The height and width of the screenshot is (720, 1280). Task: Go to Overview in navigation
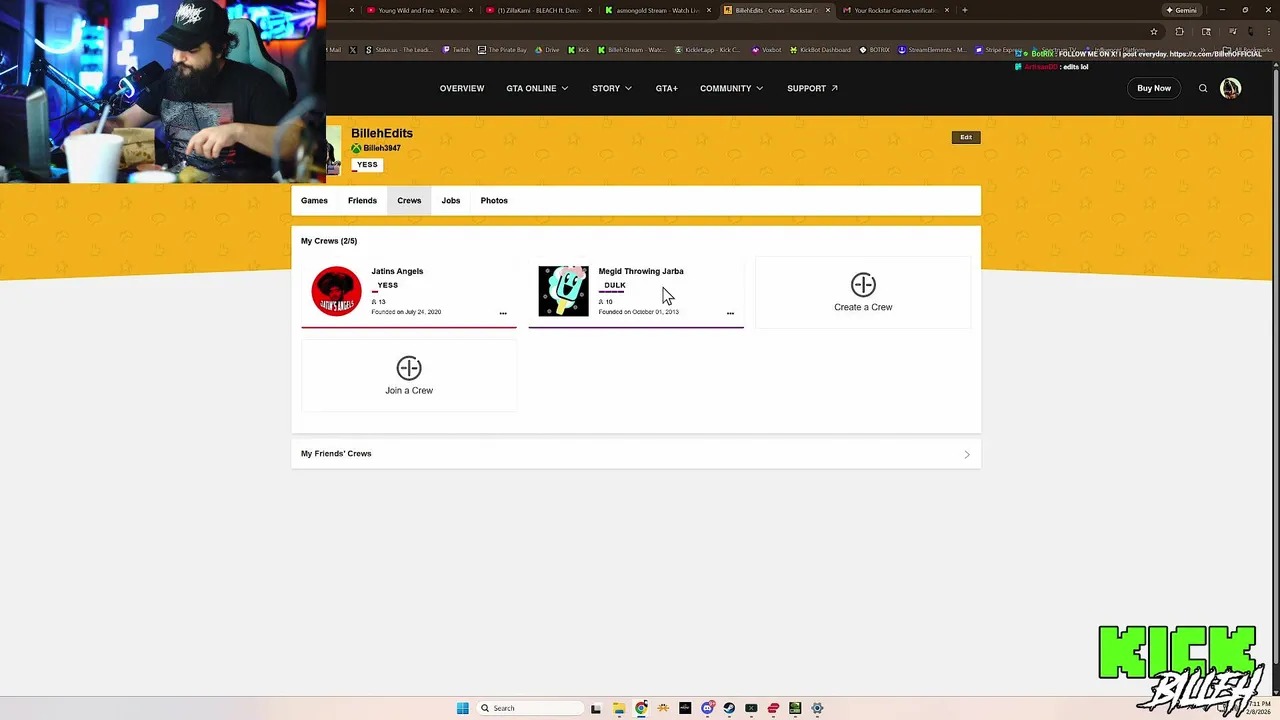[x=462, y=88]
